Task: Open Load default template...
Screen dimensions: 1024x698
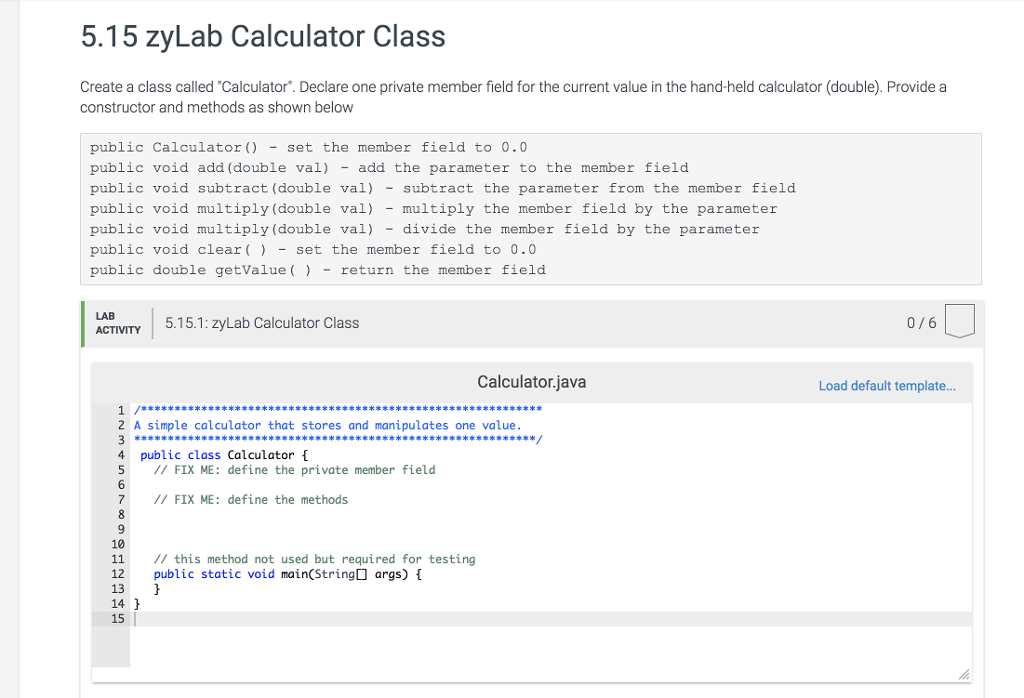Action: click(886, 385)
